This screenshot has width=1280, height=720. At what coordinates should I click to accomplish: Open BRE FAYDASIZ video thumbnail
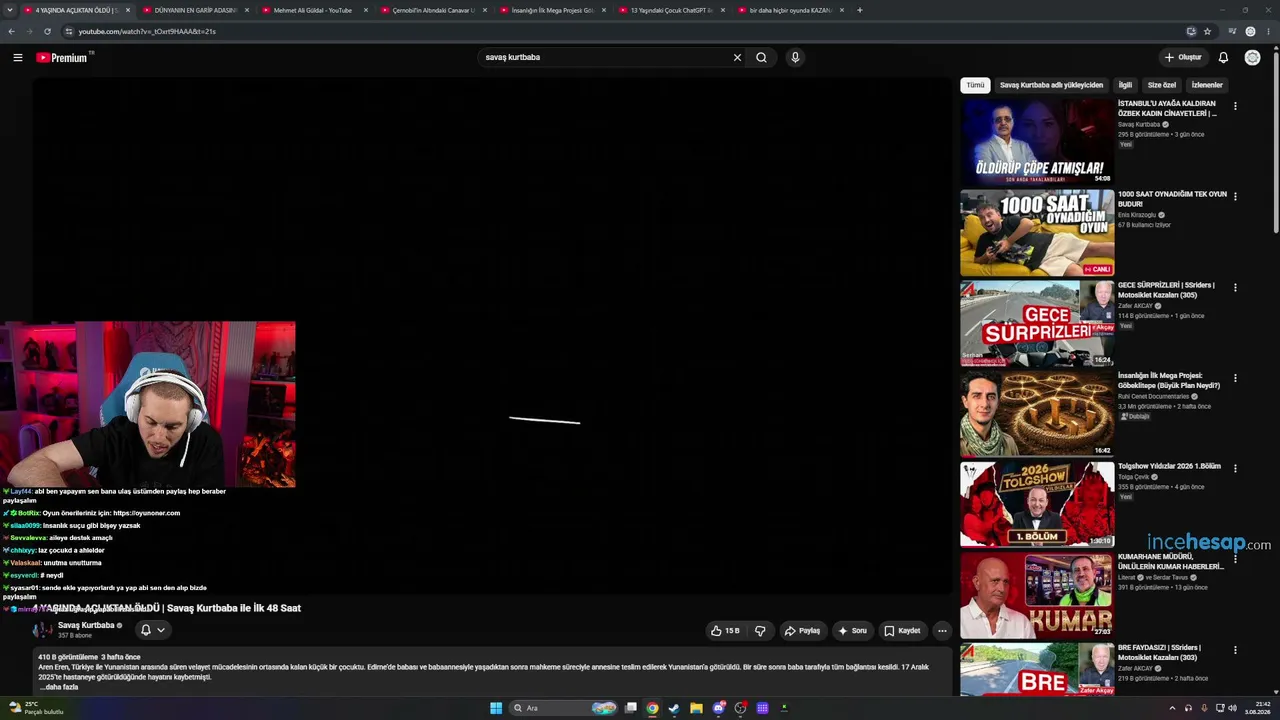1037,670
